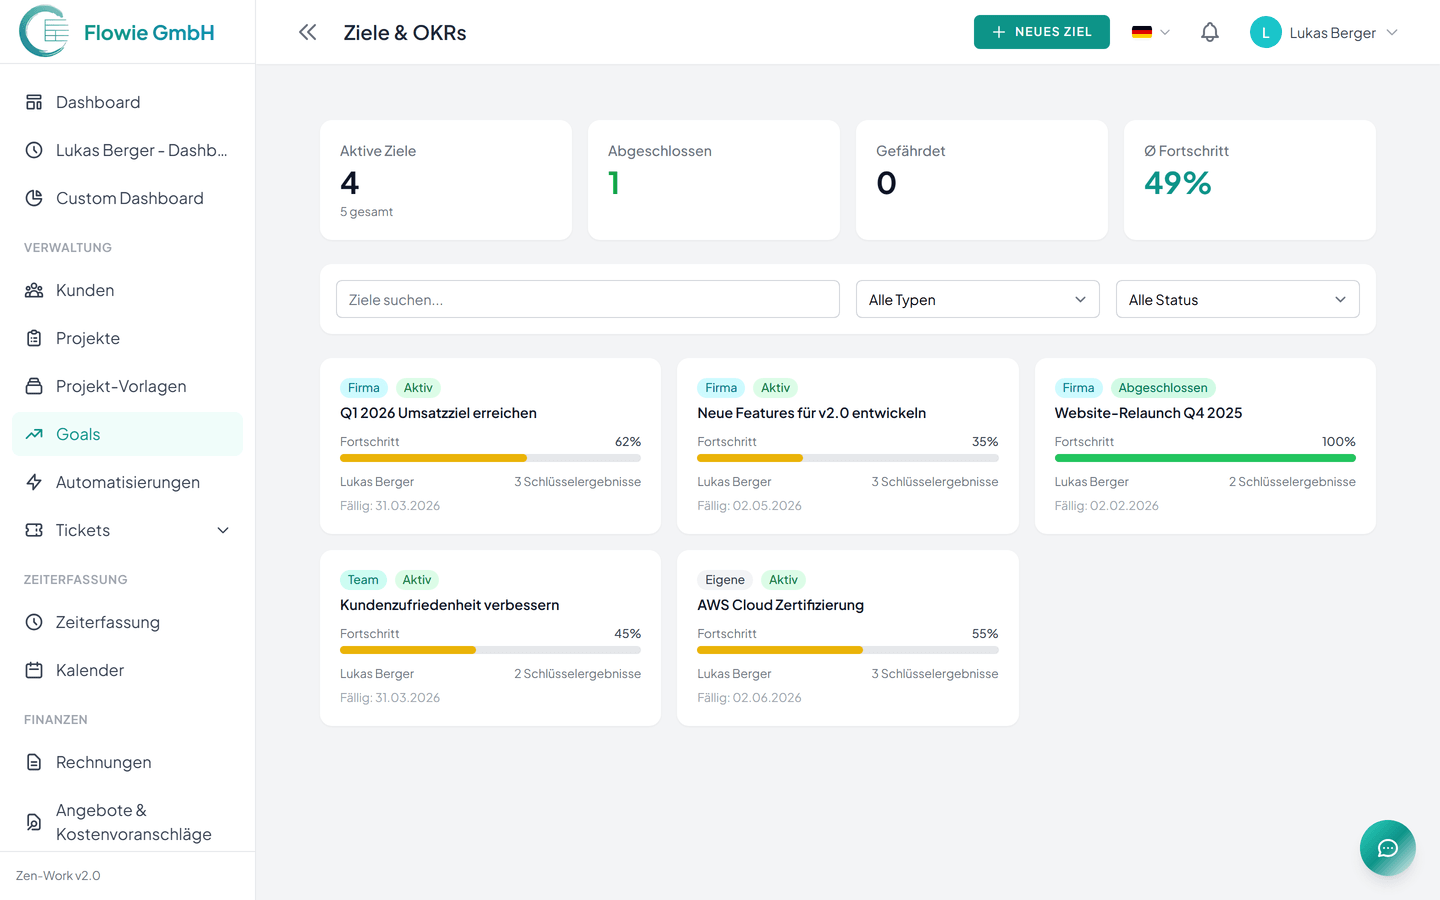Open the chat support bubble
Viewport: 1440px width, 900px height.
pyautogui.click(x=1387, y=848)
